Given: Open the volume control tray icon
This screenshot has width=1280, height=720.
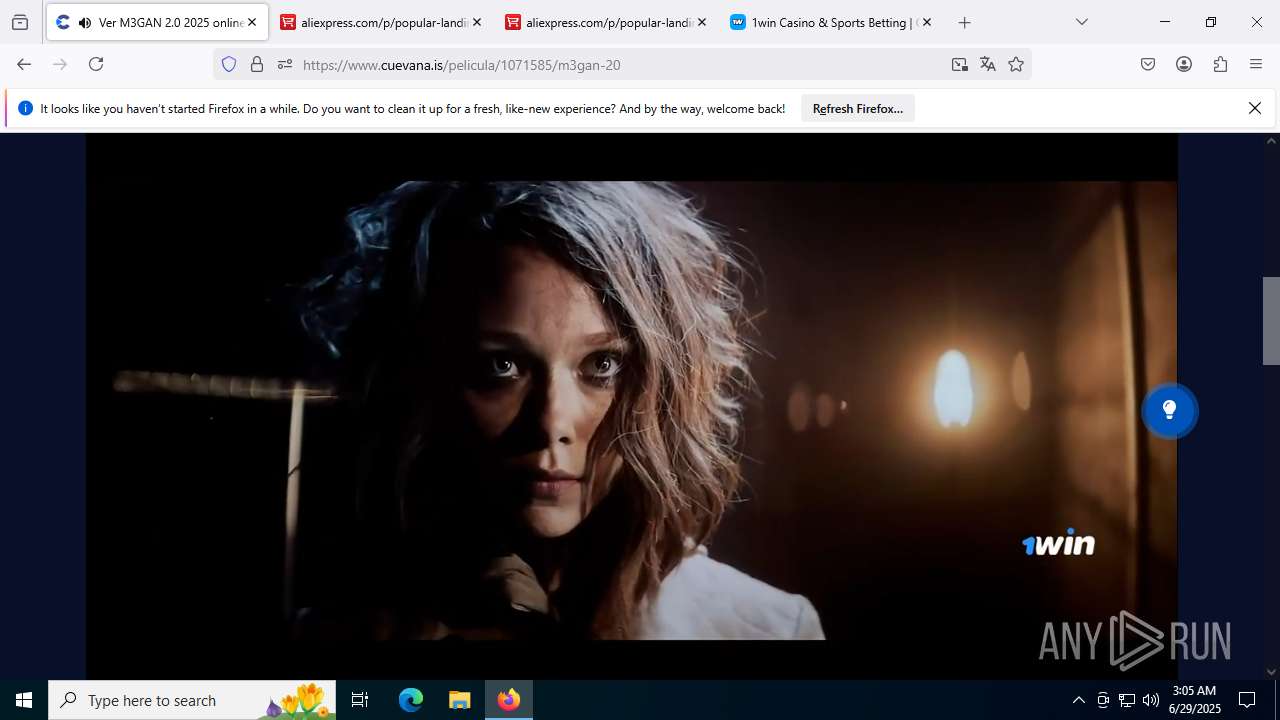Looking at the screenshot, I should coord(1151,700).
